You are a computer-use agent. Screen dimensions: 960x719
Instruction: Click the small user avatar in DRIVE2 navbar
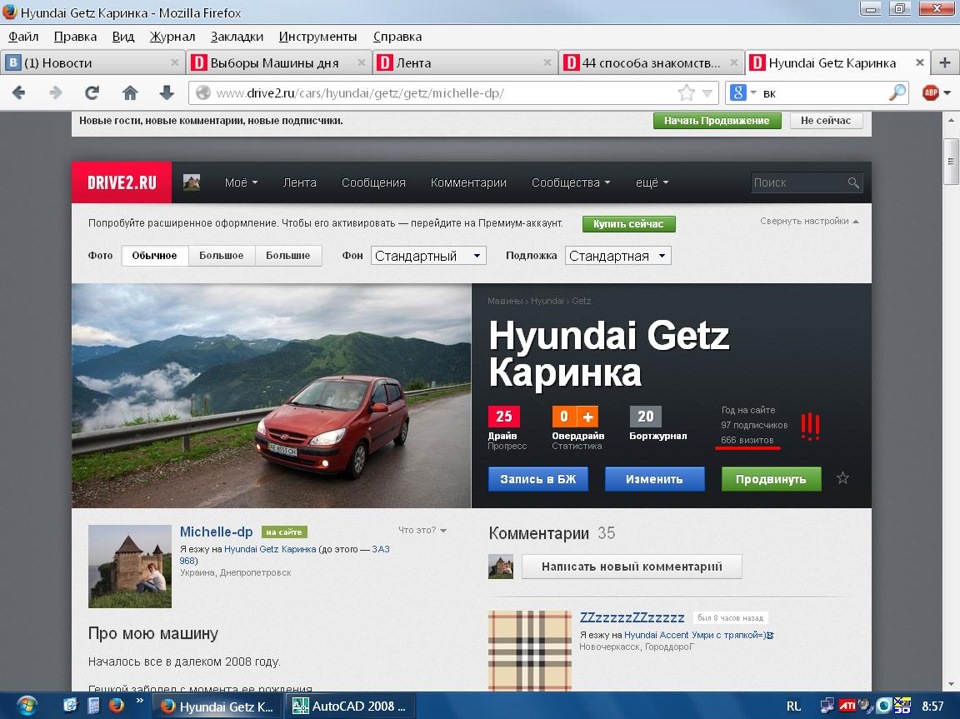click(x=192, y=183)
